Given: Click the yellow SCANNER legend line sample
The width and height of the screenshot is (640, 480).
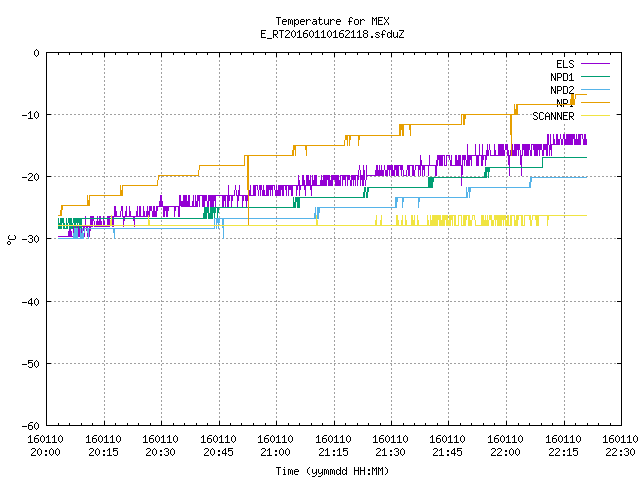Looking at the screenshot, I should [x=595, y=116].
